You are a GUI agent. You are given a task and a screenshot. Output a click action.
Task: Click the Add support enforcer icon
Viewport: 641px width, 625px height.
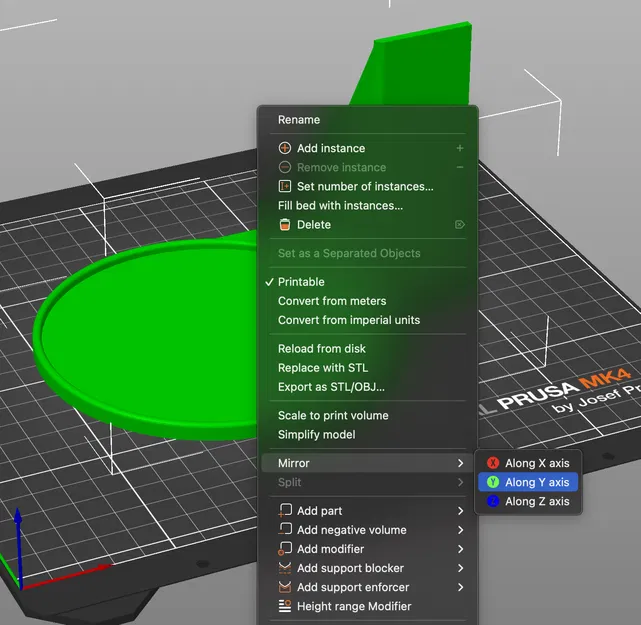tap(285, 587)
